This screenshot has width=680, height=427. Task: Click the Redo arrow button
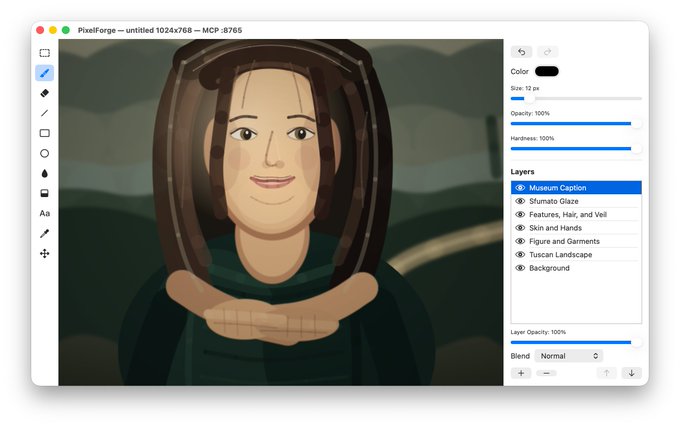pyautogui.click(x=548, y=52)
